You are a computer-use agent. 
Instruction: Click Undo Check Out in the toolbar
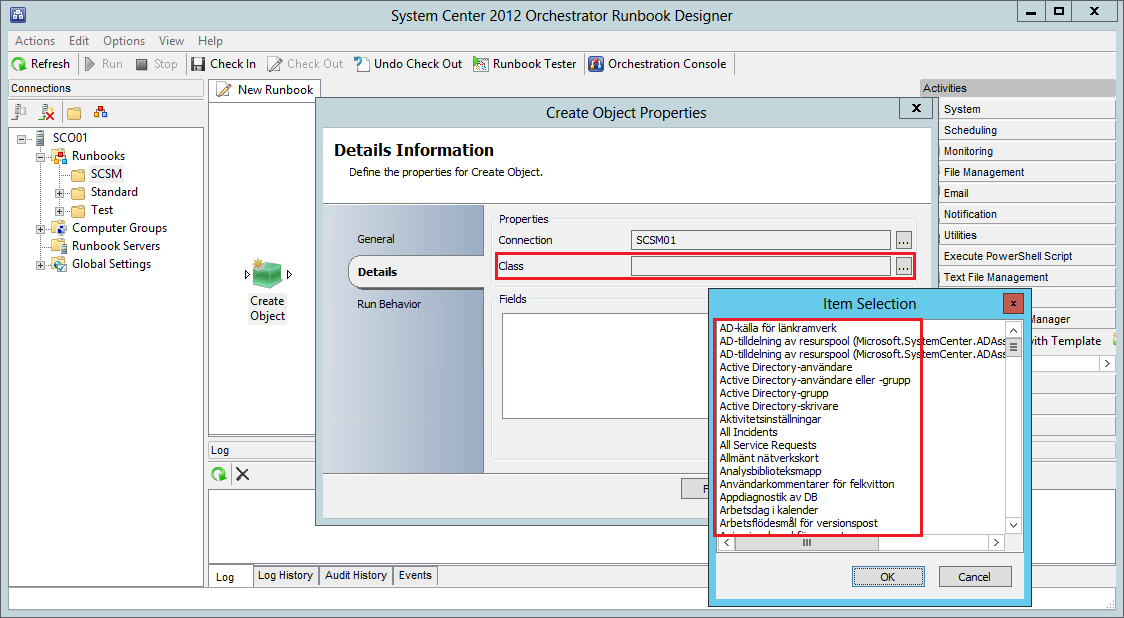[408, 64]
